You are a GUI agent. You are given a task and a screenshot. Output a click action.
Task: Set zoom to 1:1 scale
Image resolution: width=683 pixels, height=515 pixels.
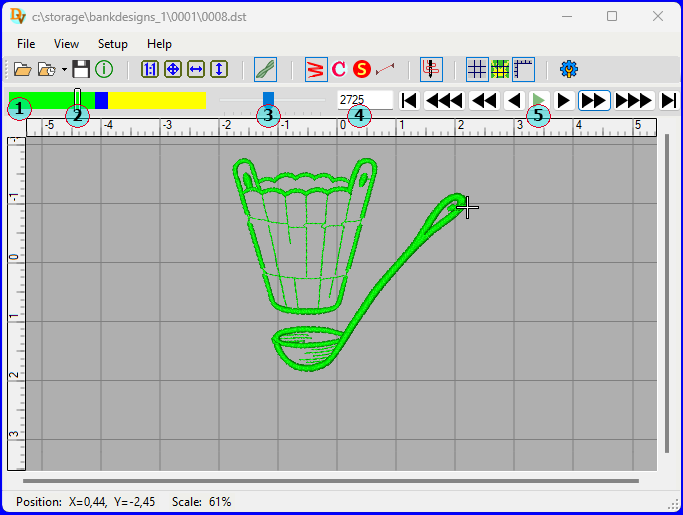click(150, 69)
